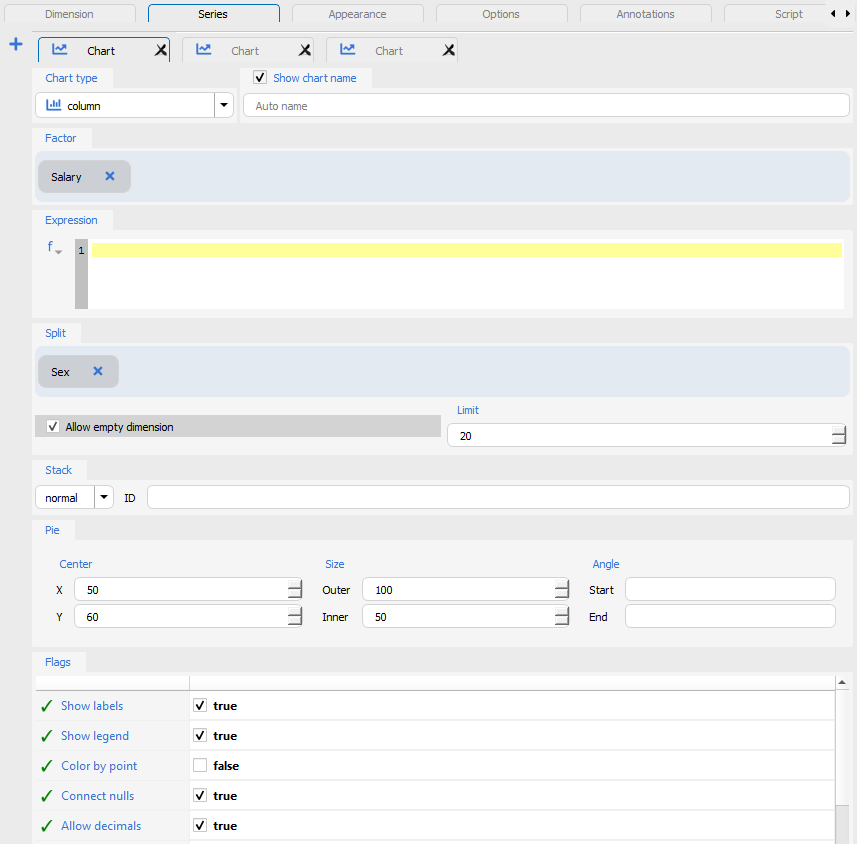Close the first Chart series tab
Viewport: 859px width, 844px height.
point(161,50)
